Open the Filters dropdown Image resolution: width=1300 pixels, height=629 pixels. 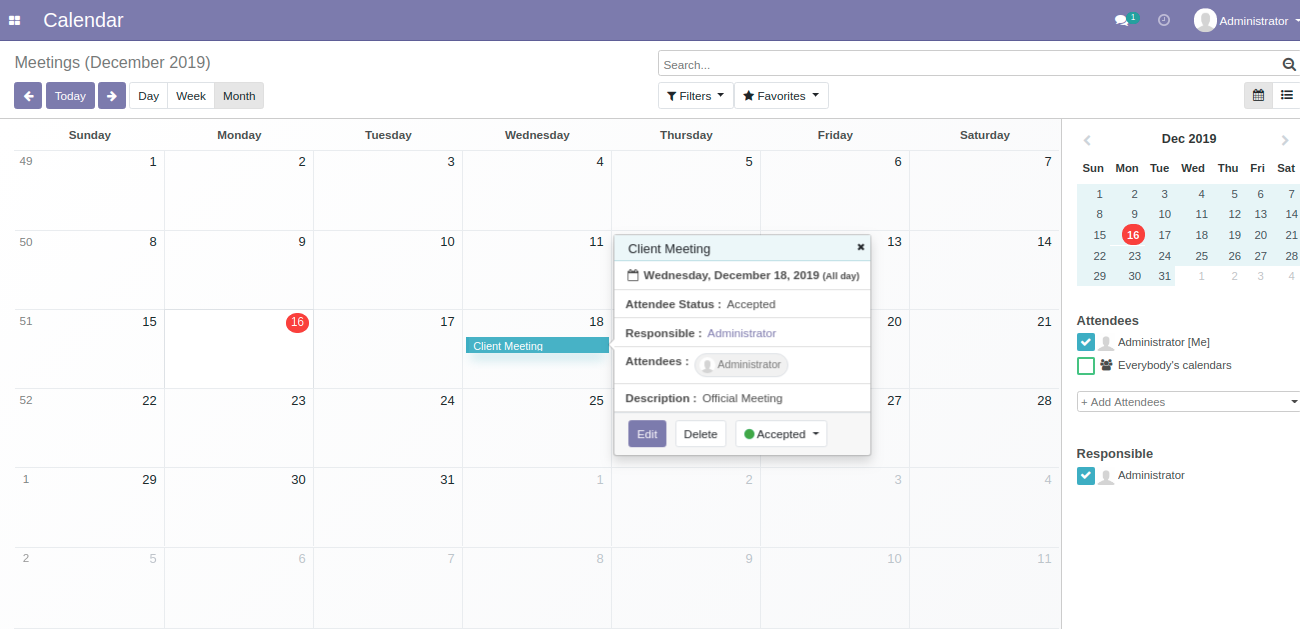[x=696, y=96]
